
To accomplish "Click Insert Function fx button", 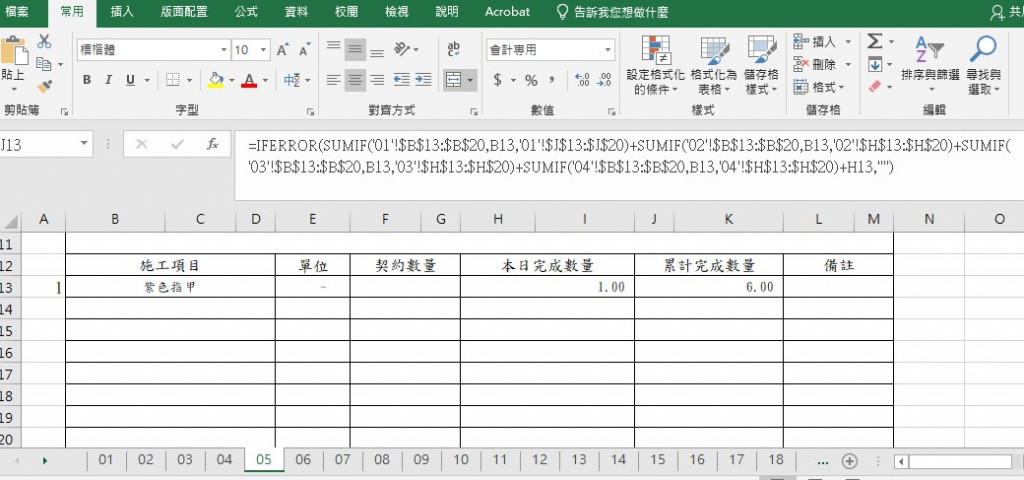I will [x=212, y=144].
